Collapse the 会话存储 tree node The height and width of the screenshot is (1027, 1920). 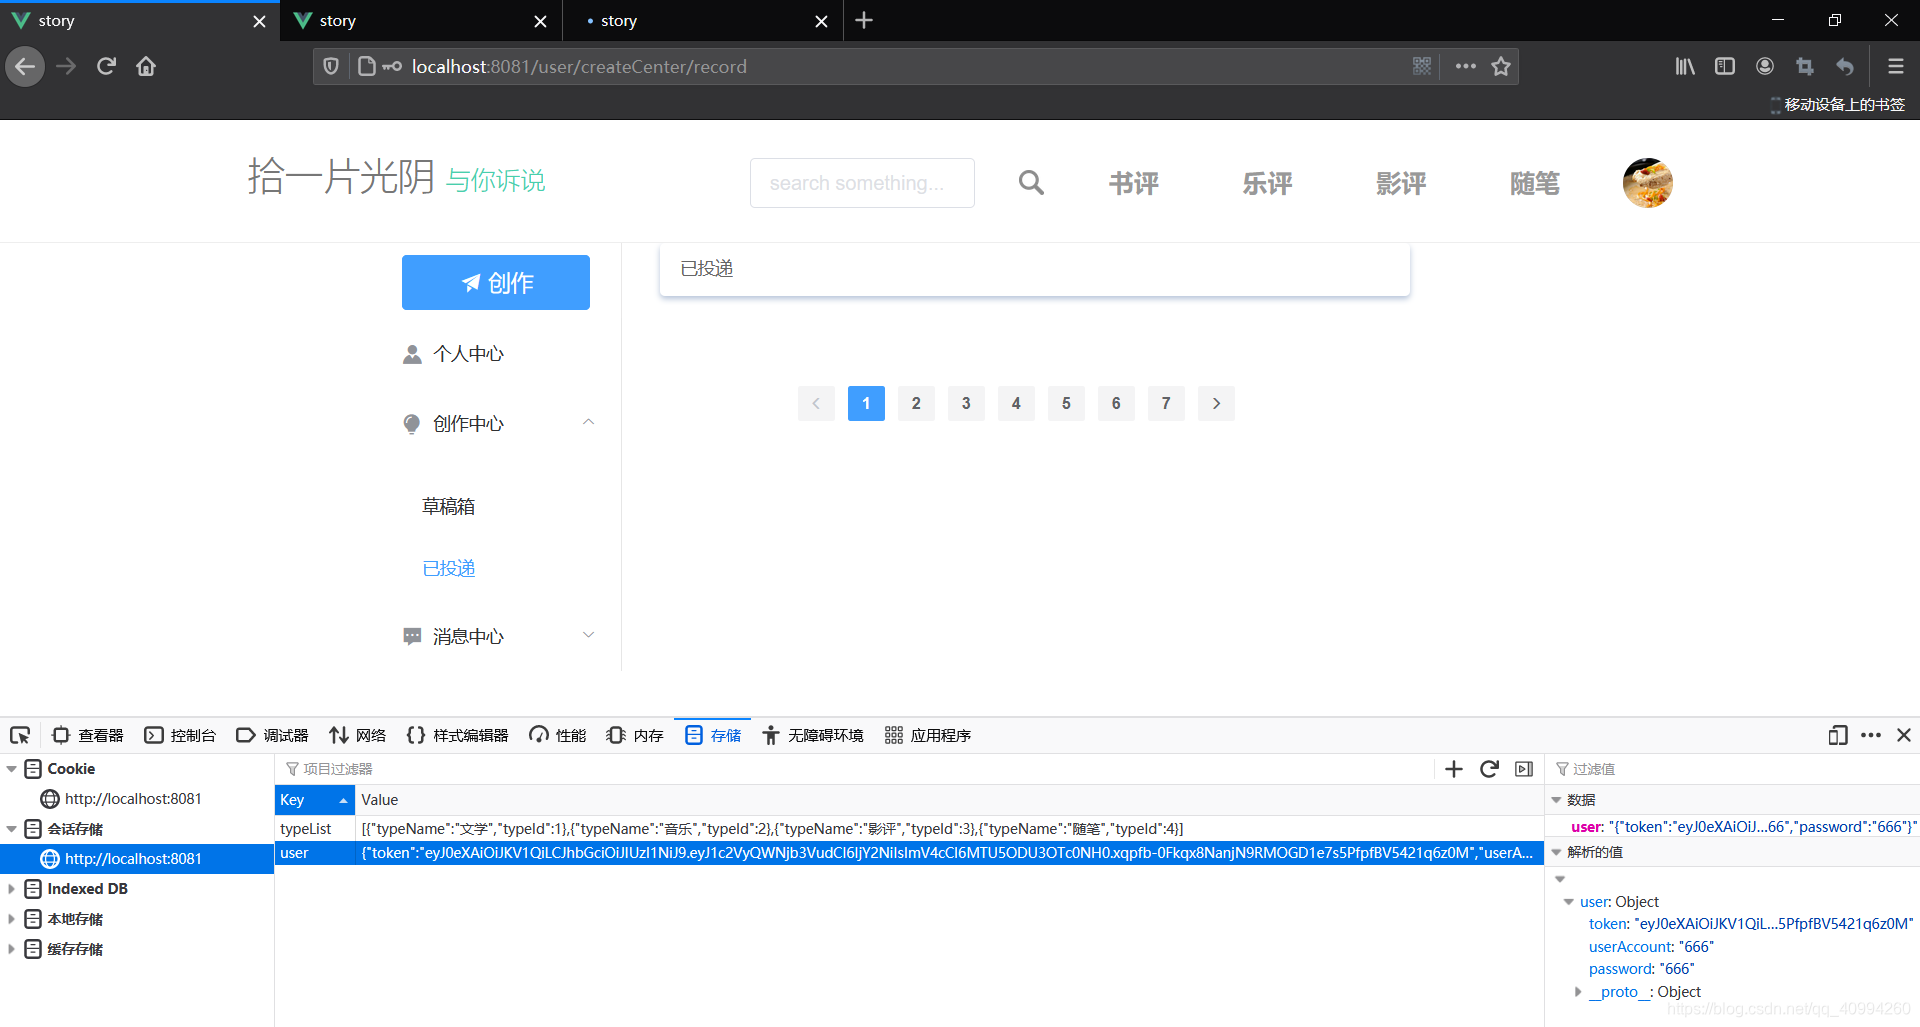pos(11,829)
